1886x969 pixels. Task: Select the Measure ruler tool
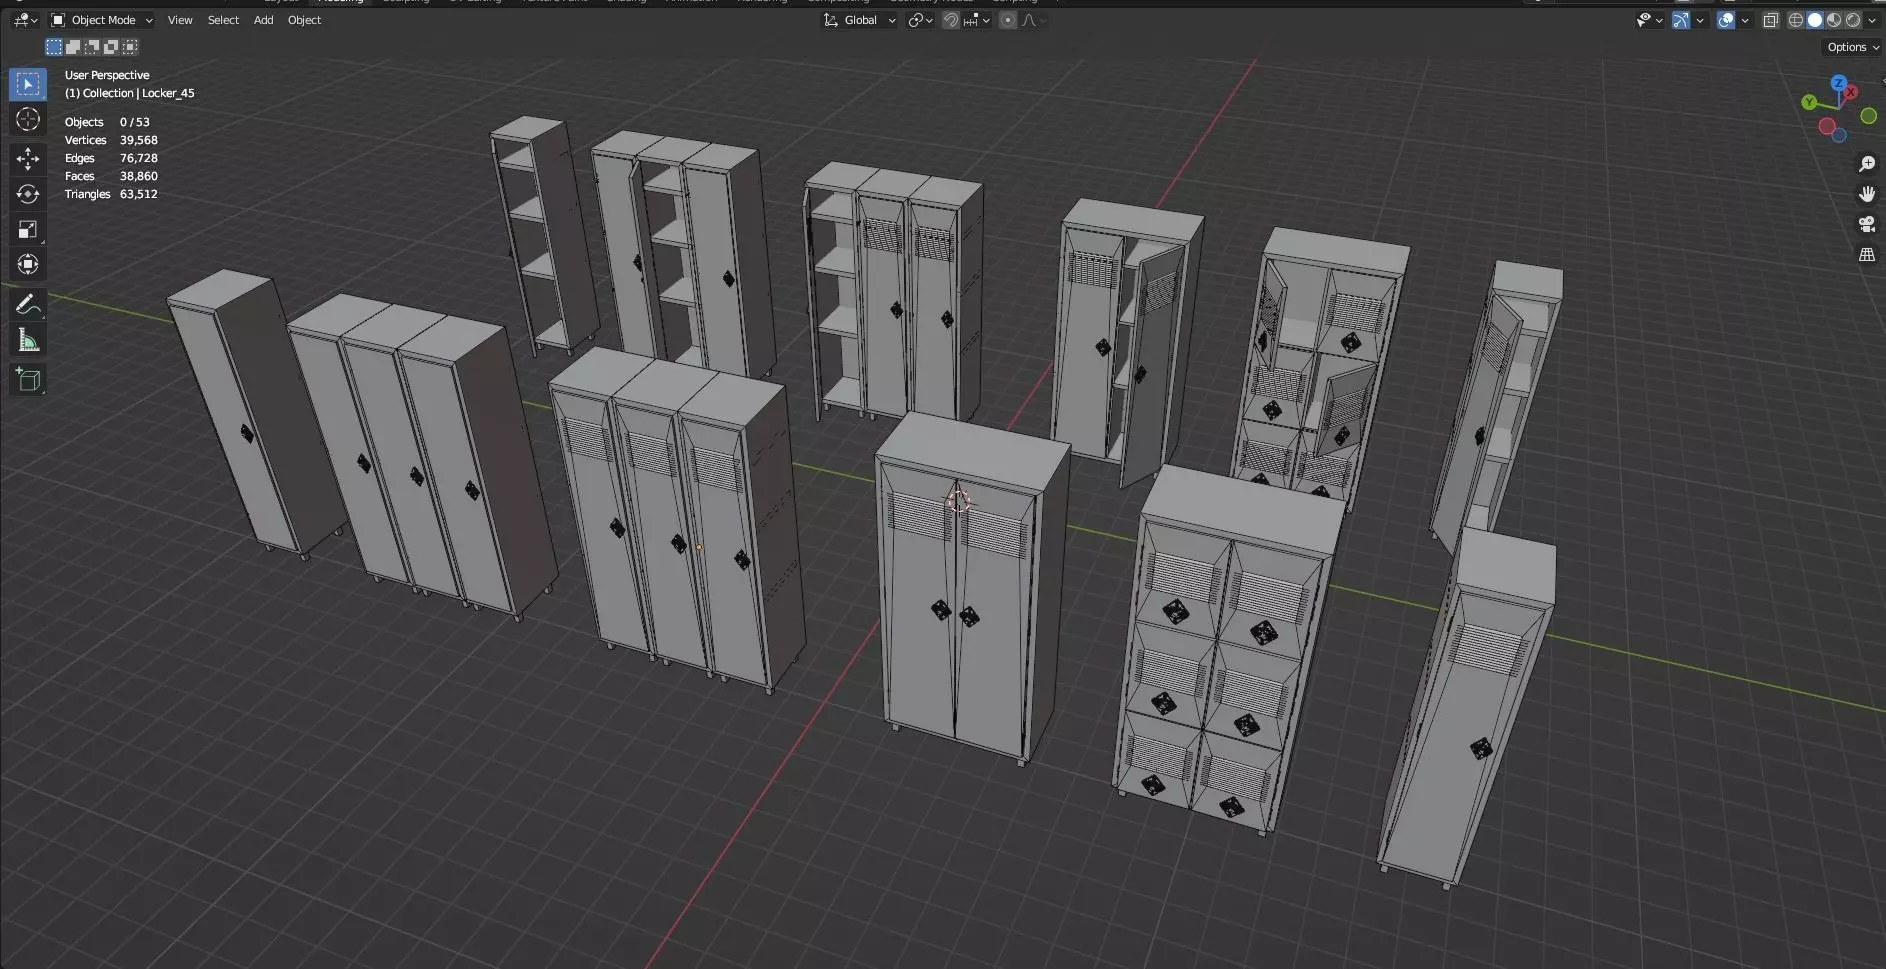coord(28,341)
